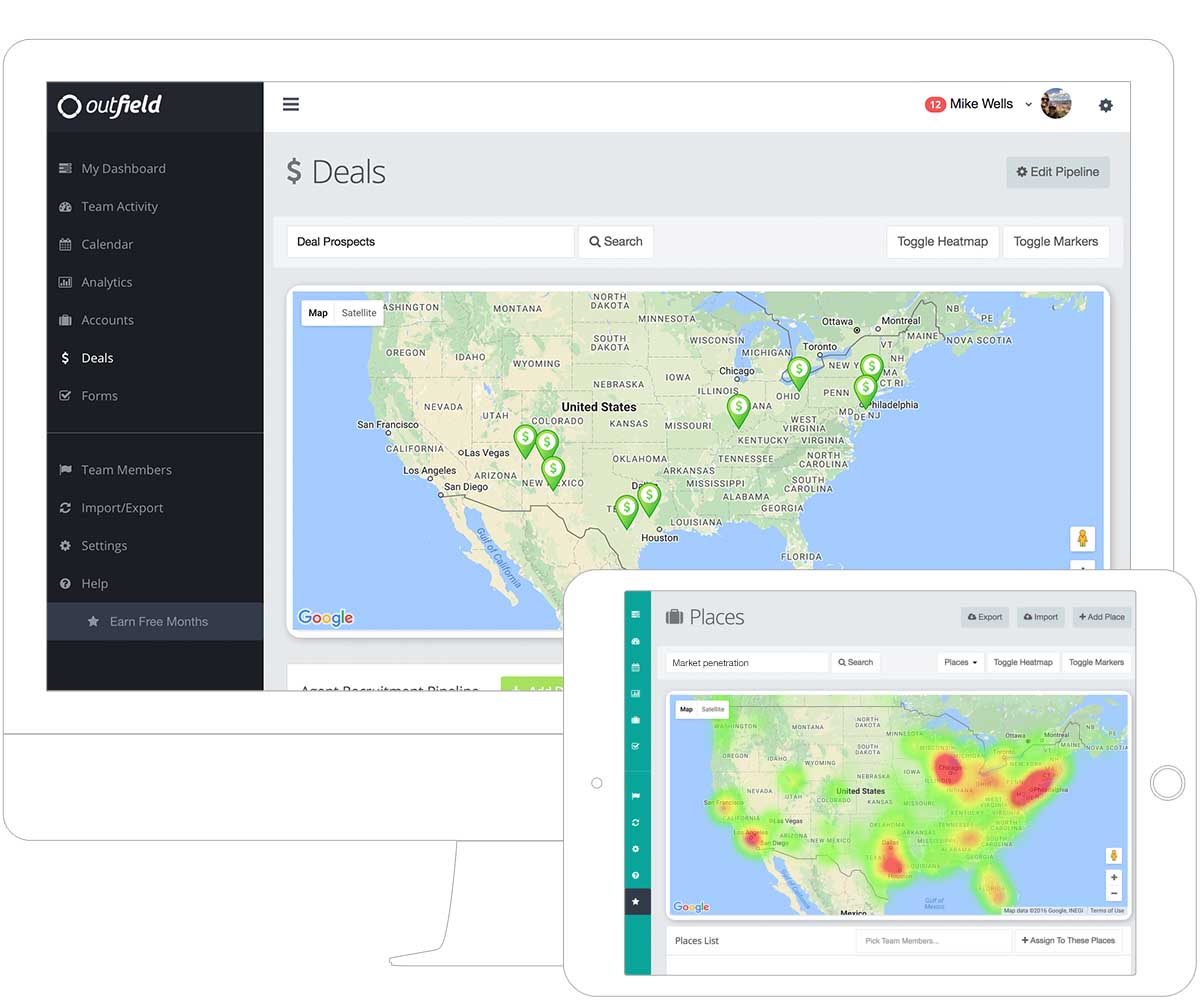Click Mike Wells profile avatar picture
This screenshot has width=1200, height=1000.
[1056, 104]
